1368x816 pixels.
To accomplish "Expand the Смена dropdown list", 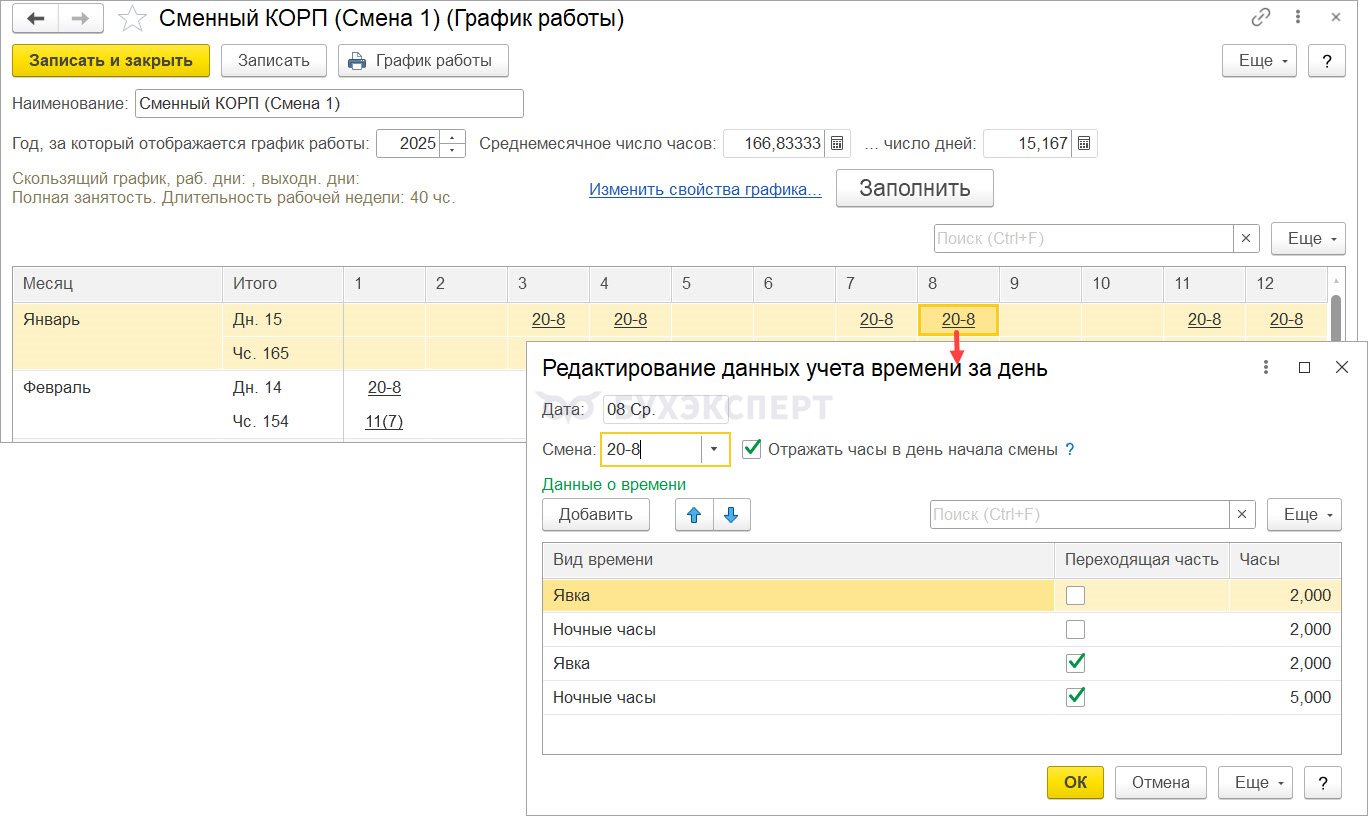I will (714, 450).
